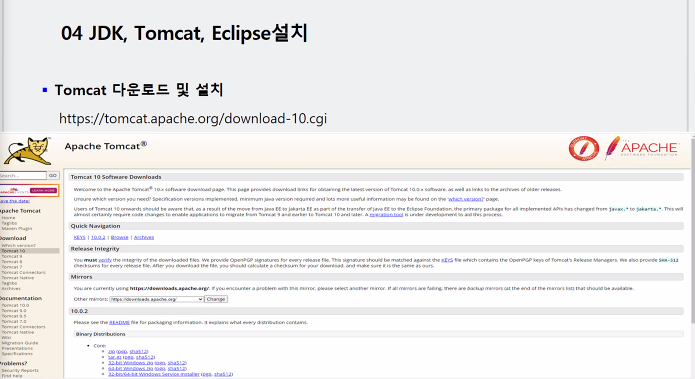Open the verify link under Release Integrity
The height and width of the screenshot is (379, 695).
pyautogui.click(x=105, y=260)
